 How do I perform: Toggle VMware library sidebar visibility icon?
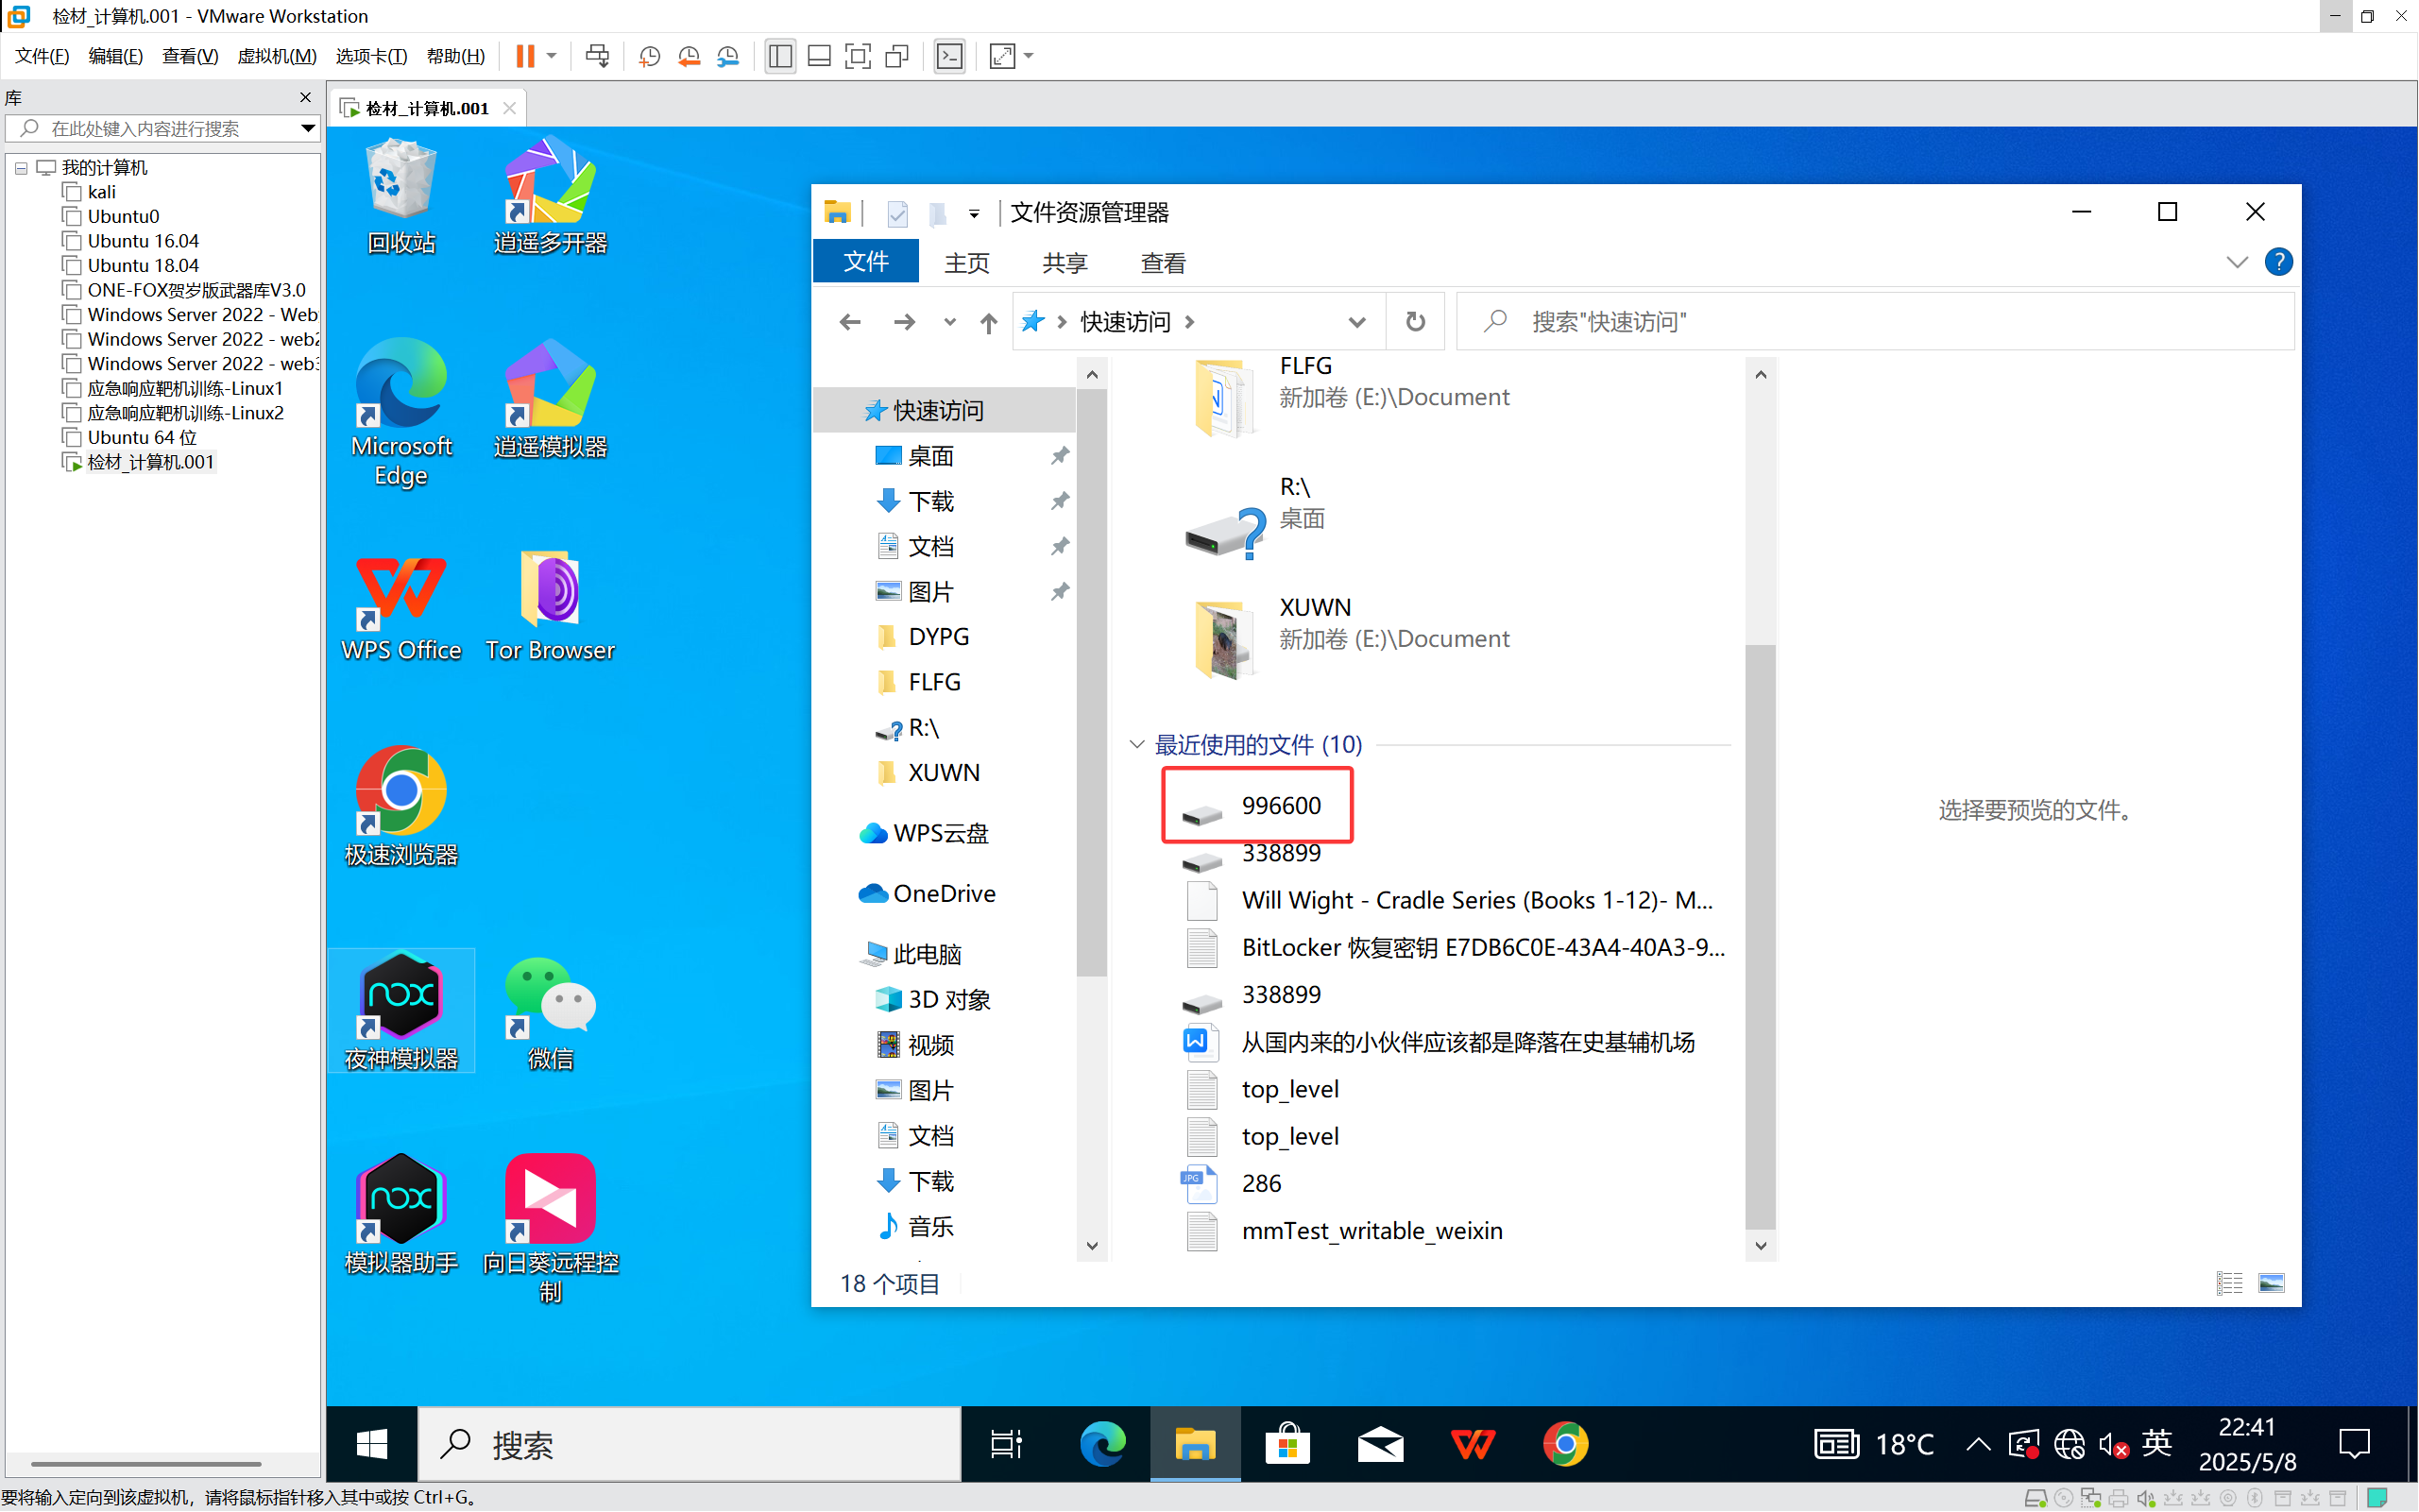[x=780, y=56]
